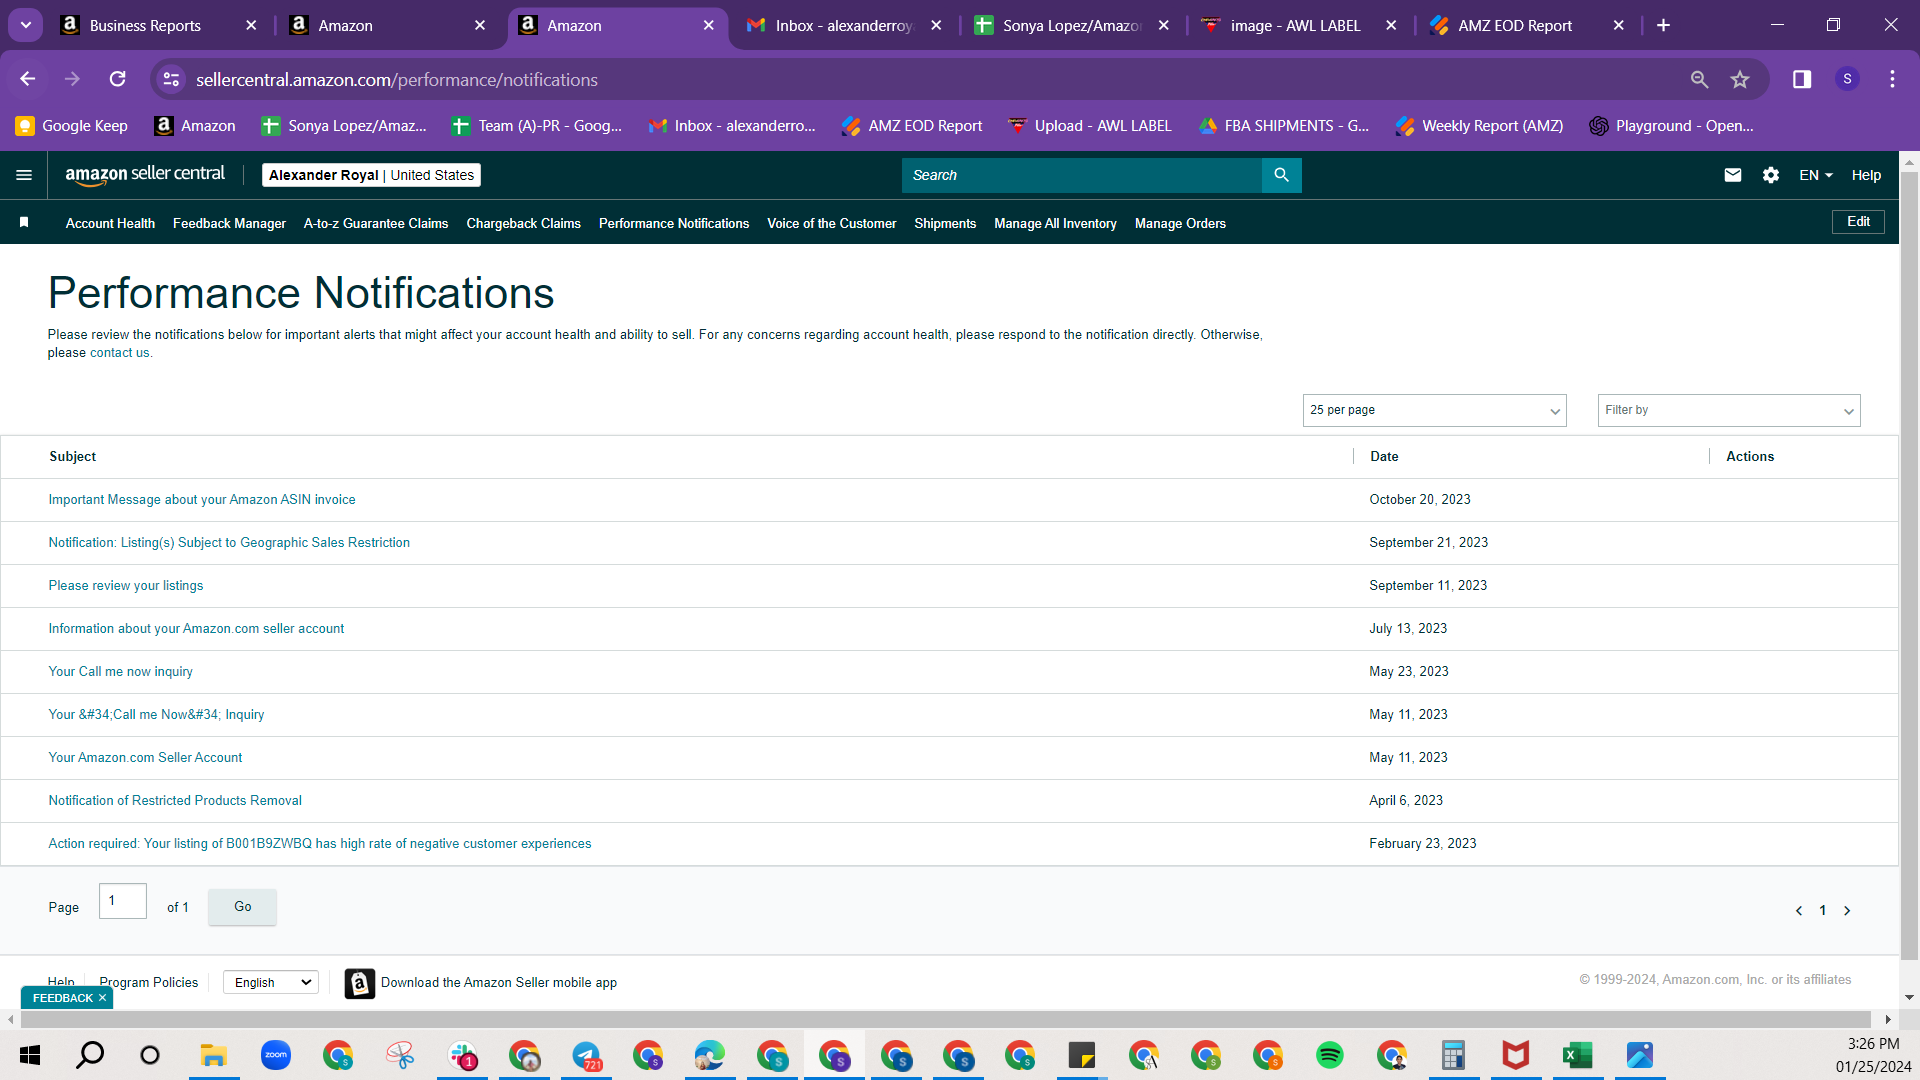
Task: Click the vertical page scrollbar
Action: (x=1909, y=565)
